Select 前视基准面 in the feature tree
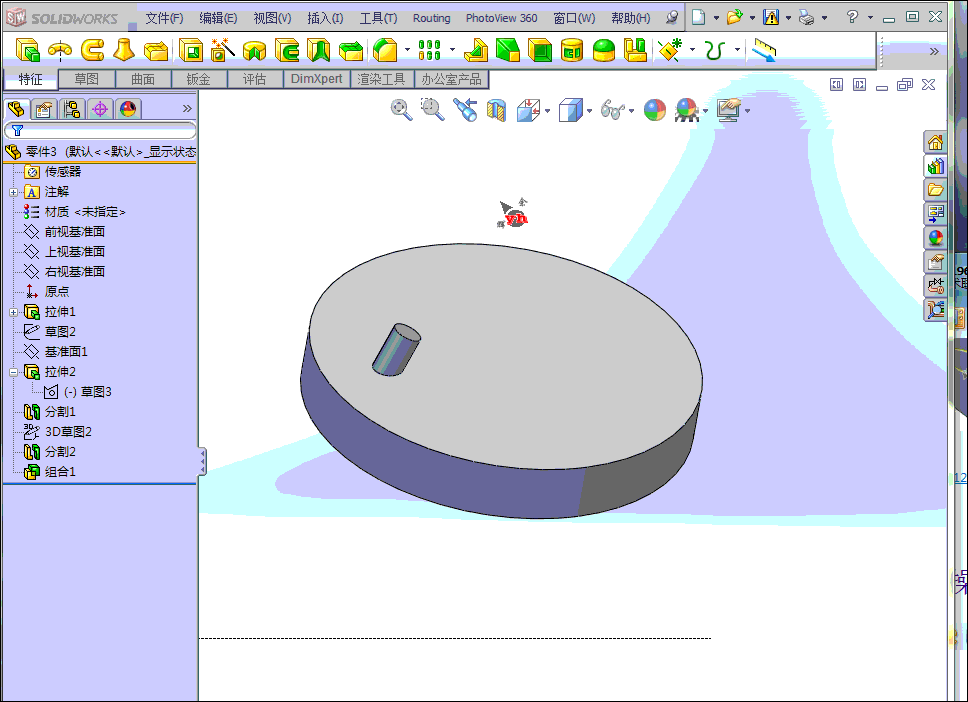968x702 pixels. [75, 232]
